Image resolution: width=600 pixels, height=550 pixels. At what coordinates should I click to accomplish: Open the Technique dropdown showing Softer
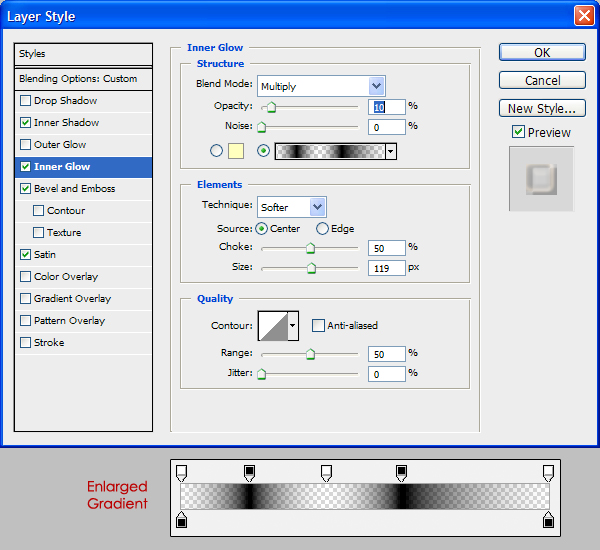tap(292, 207)
